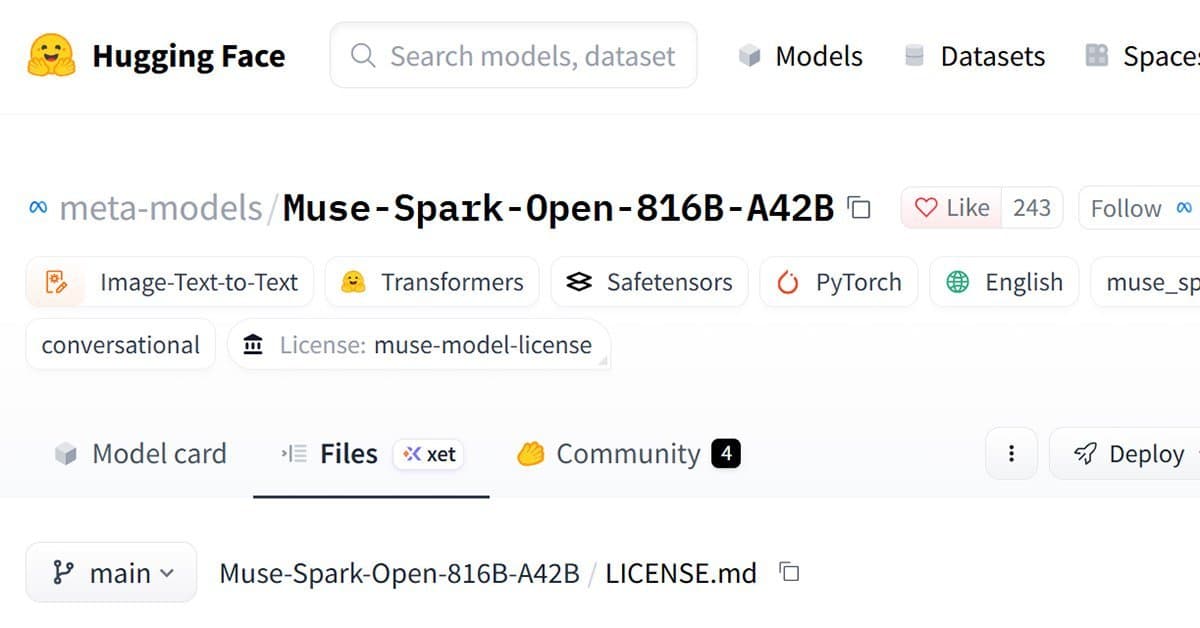Click the Safetensors stack icon
Image resolution: width=1200 pixels, height=628 pixels.
[579, 282]
